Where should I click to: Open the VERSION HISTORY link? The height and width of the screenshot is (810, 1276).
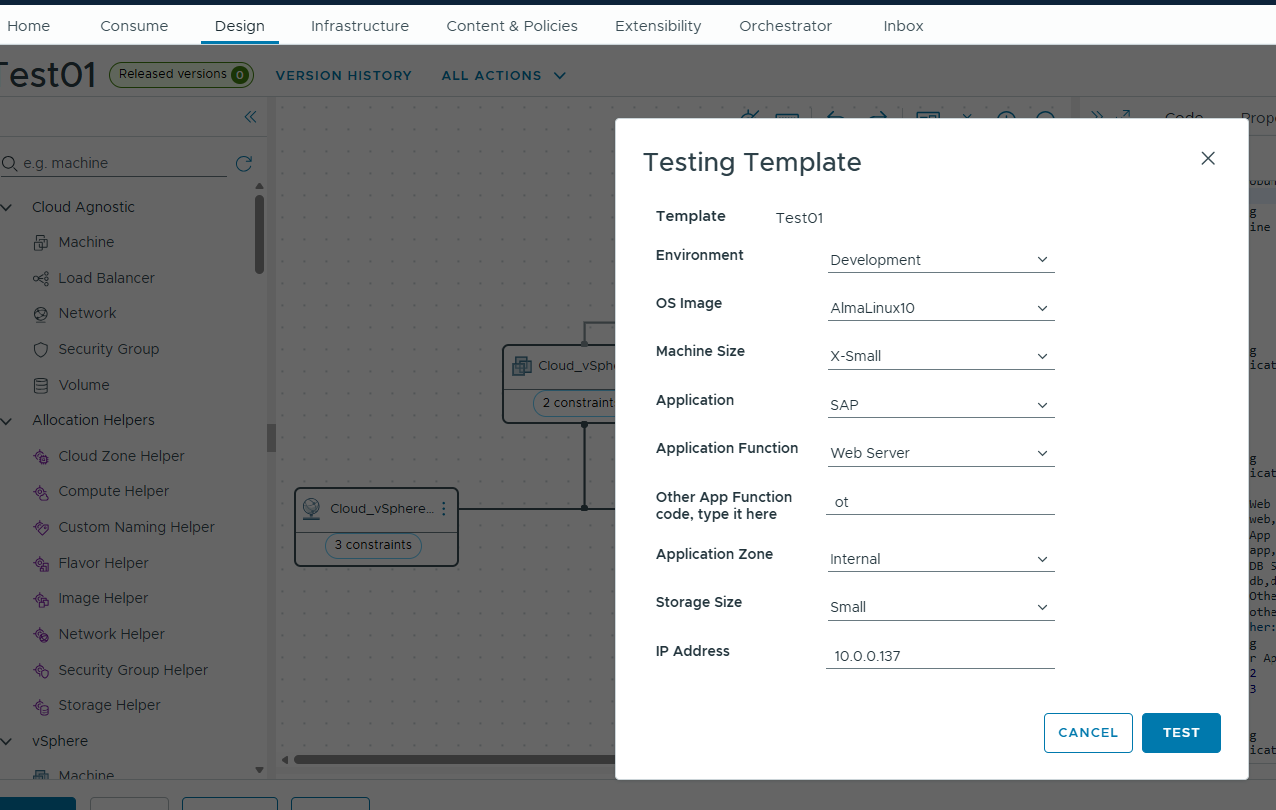pyautogui.click(x=343, y=75)
